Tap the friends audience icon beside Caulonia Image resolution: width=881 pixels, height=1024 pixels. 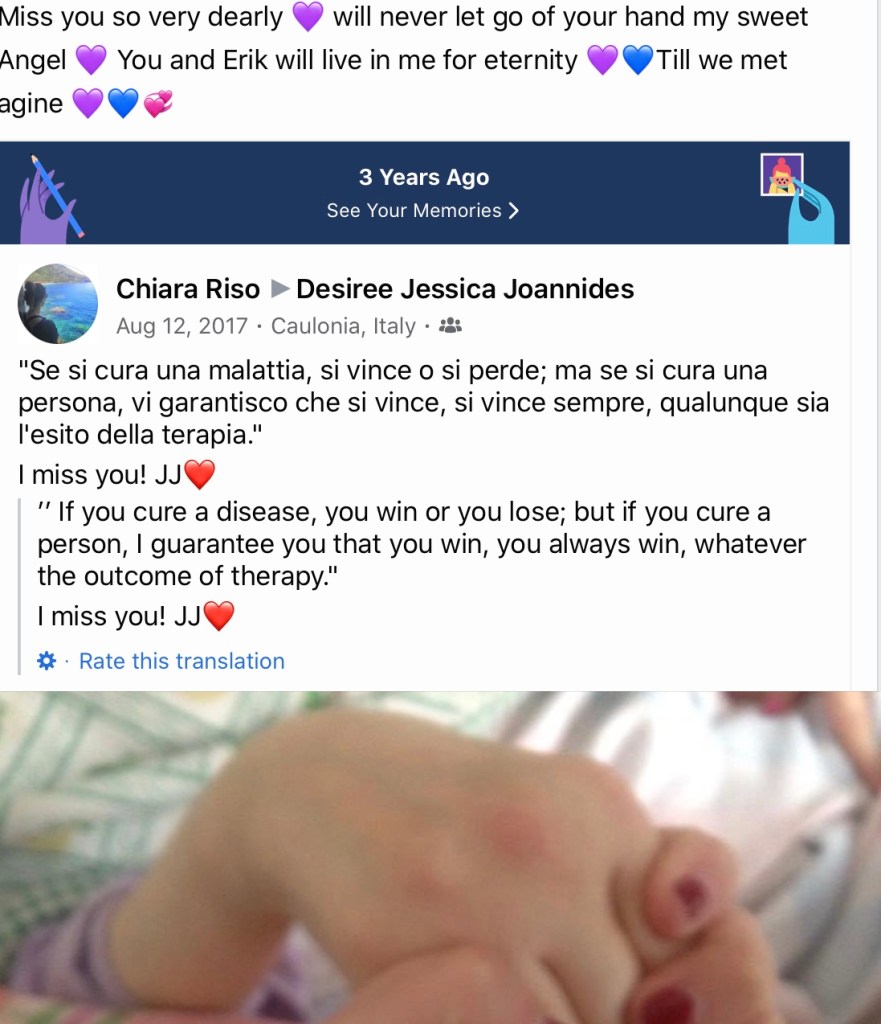click(450, 325)
